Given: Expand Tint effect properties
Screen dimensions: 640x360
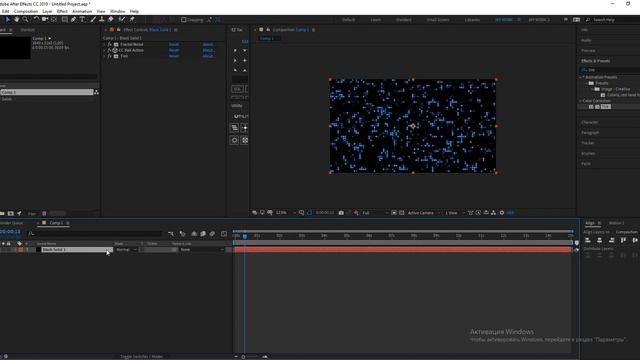Looking at the screenshot, I should tap(104, 56).
